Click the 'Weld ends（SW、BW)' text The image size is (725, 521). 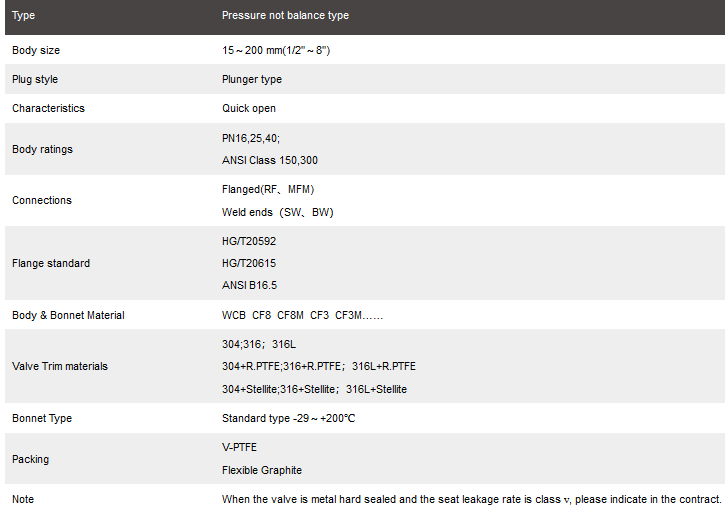277,212
